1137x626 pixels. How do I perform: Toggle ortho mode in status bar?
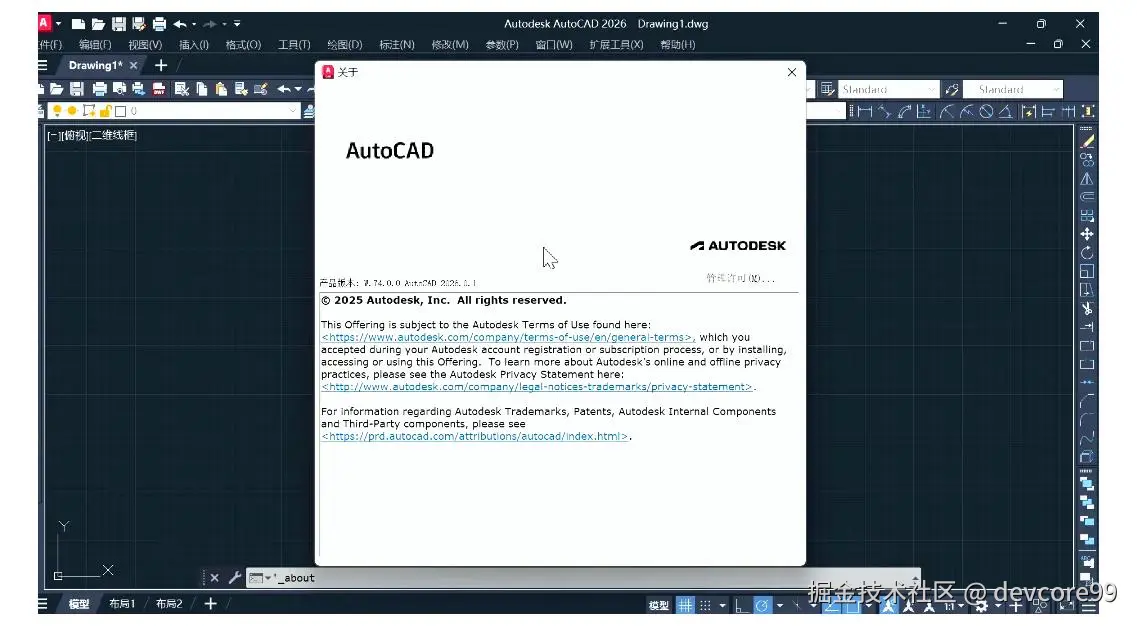point(741,605)
